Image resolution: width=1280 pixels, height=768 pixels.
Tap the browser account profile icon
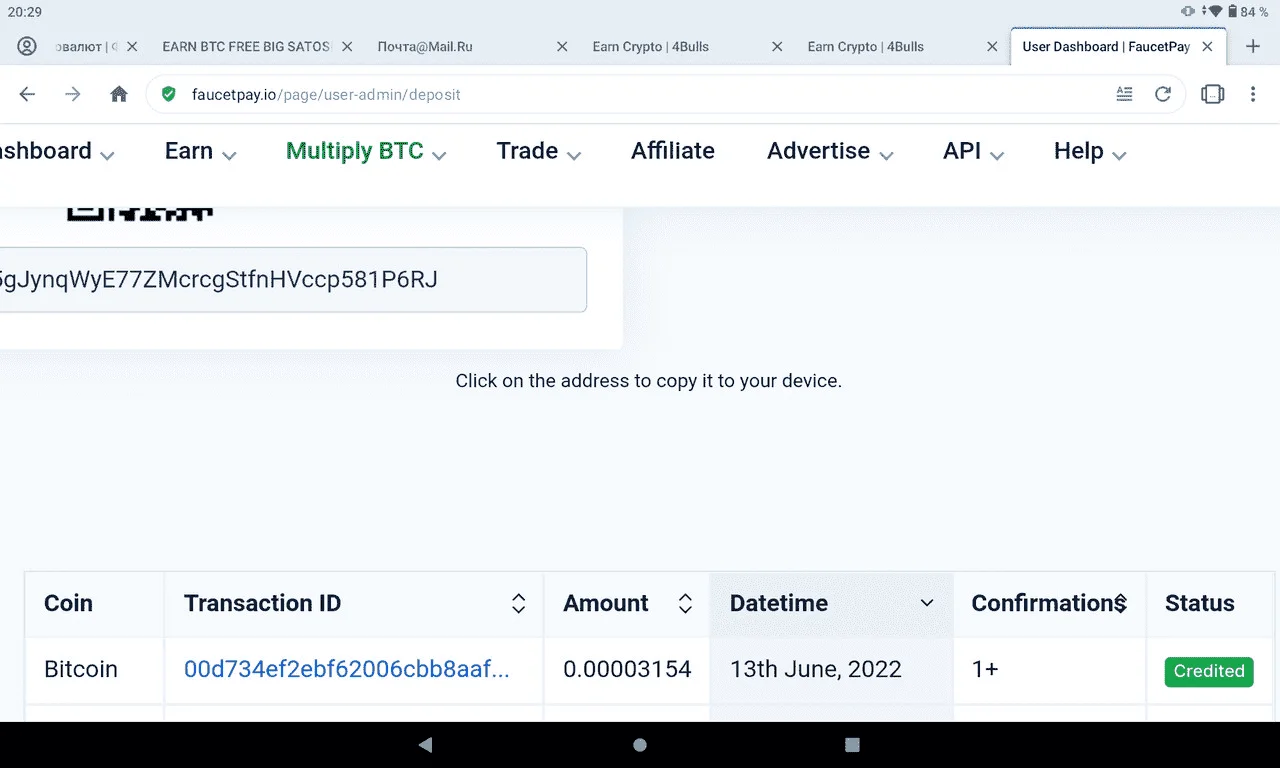coord(27,46)
